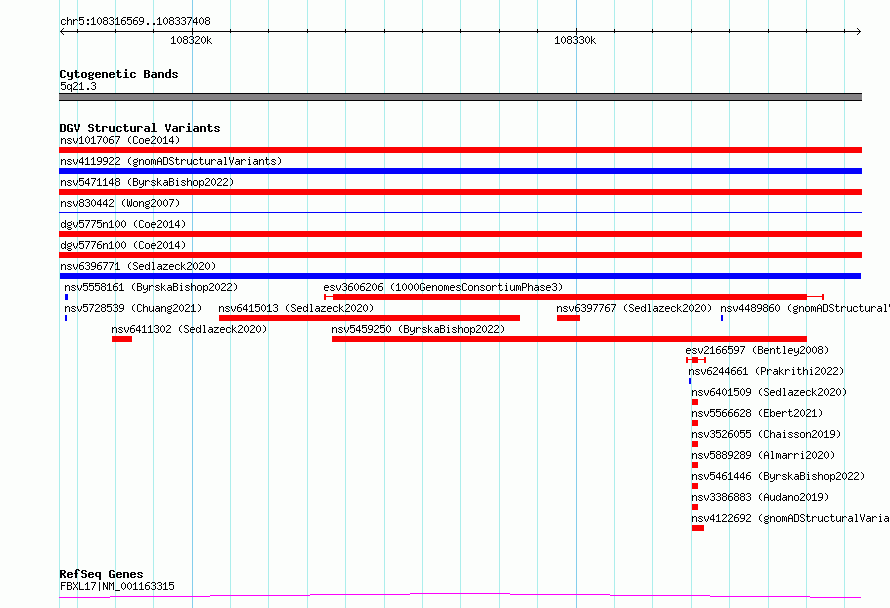The image size is (890, 608).
Task: Click esv3606206 (1000GenomesConsortiumPhase3) label
Action: 443,287
